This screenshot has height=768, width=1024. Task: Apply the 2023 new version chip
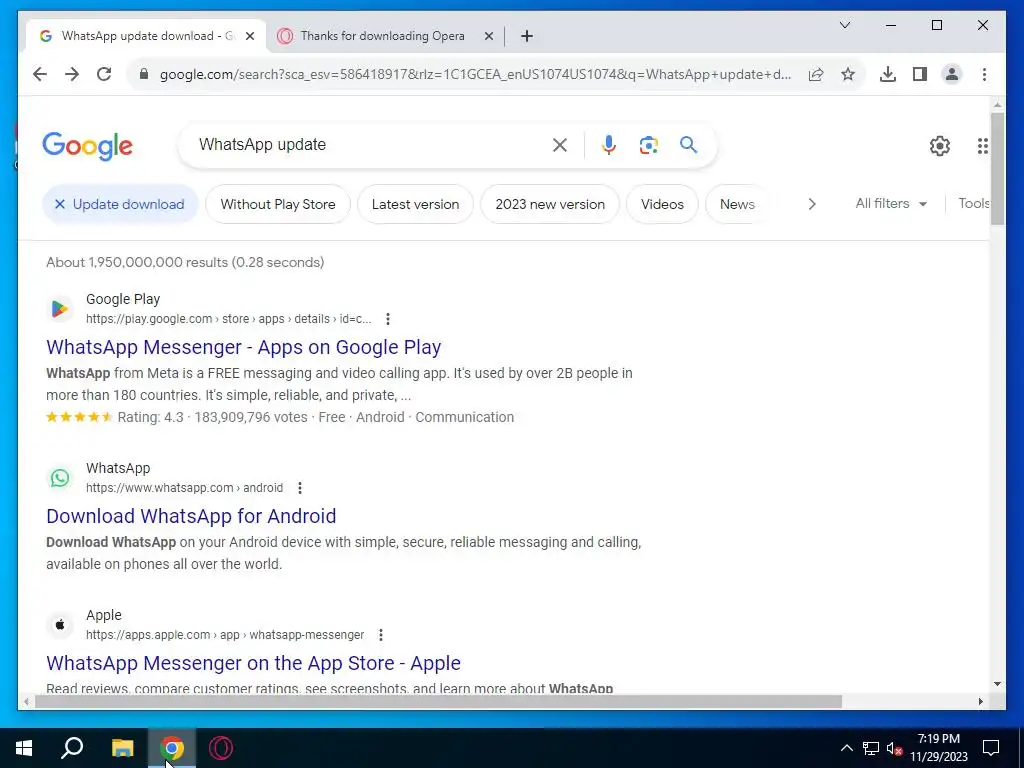point(550,204)
